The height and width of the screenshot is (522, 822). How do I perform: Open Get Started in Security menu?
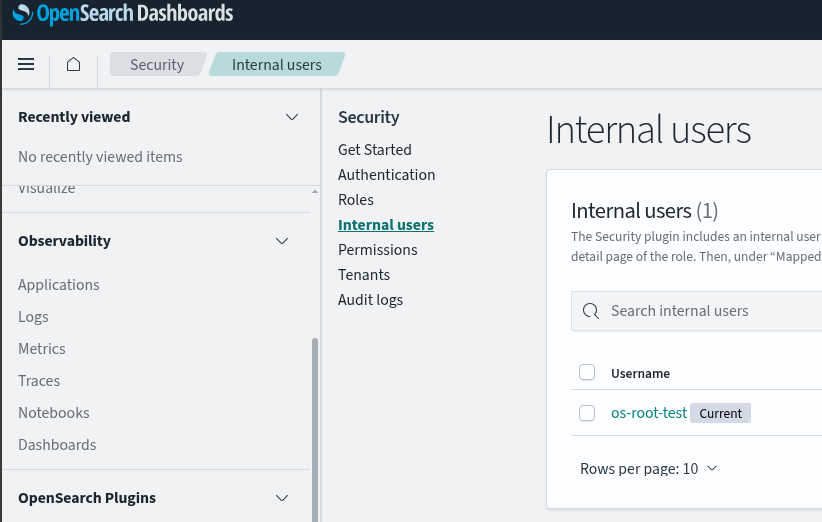point(374,150)
